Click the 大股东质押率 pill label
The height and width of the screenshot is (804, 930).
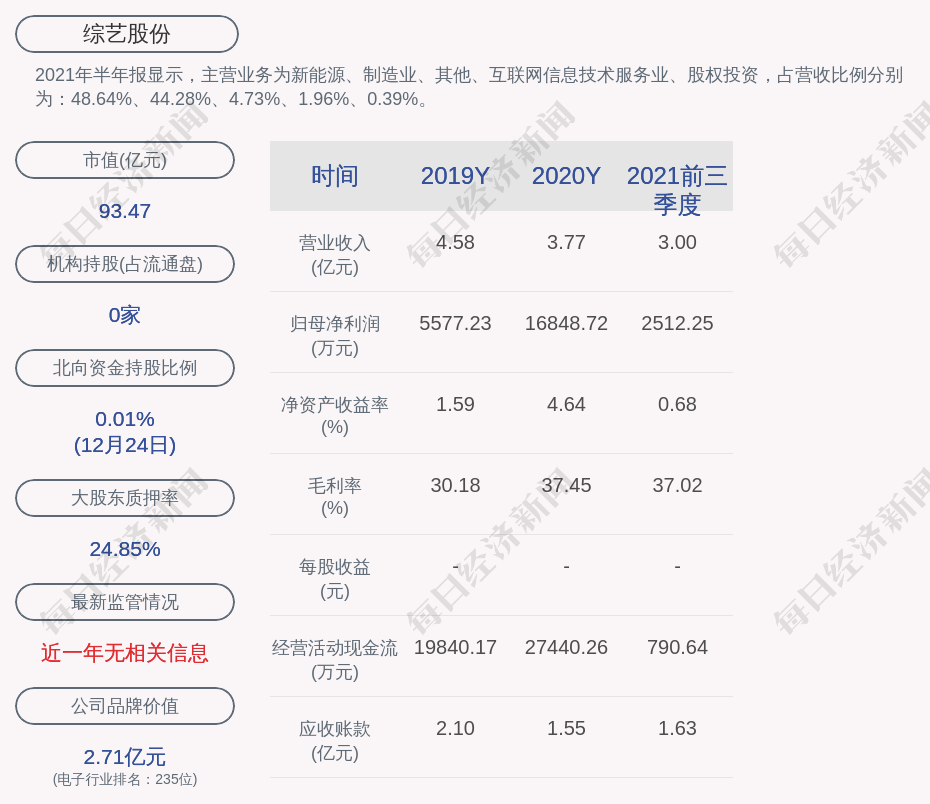pyautogui.click(x=125, y=498)
